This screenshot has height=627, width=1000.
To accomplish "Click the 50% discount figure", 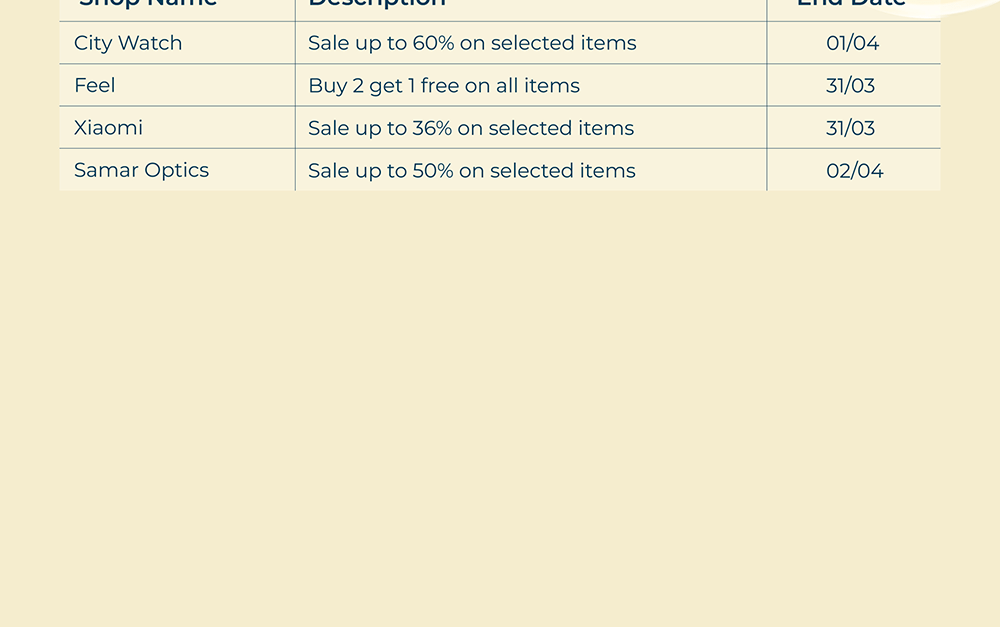I will coord(433,170).
